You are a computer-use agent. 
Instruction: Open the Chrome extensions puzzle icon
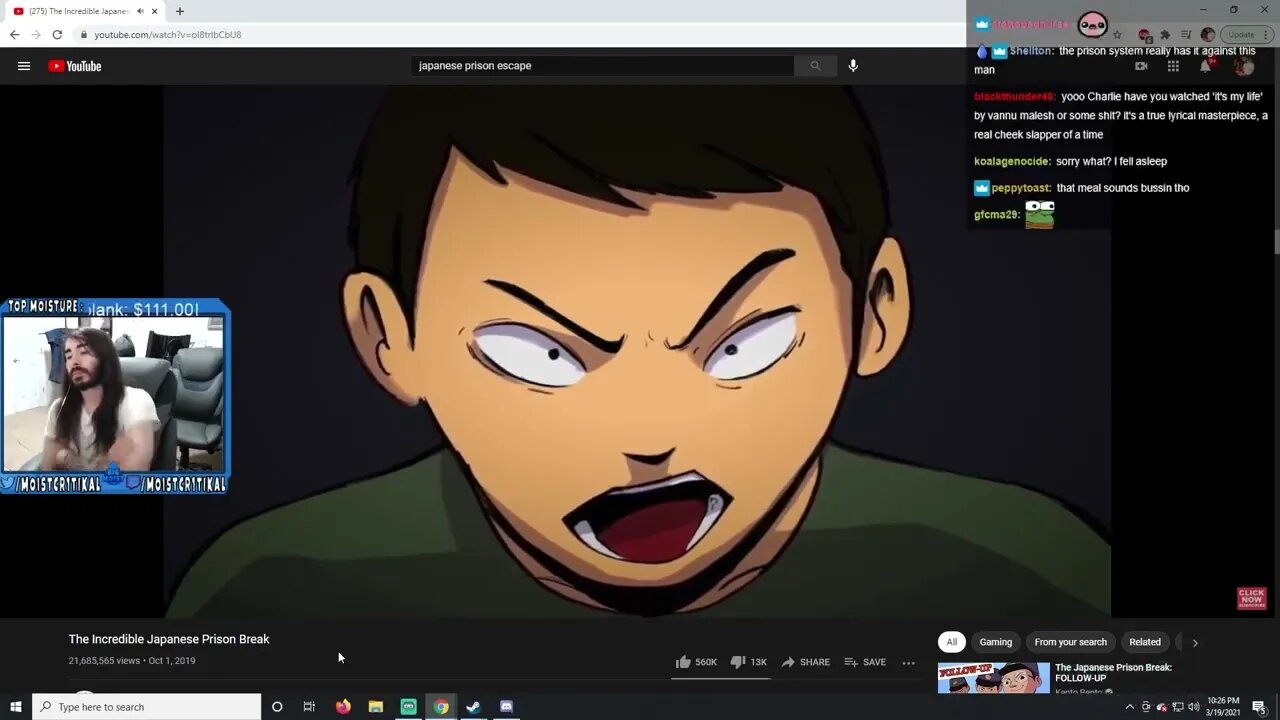pos(1165,34)
